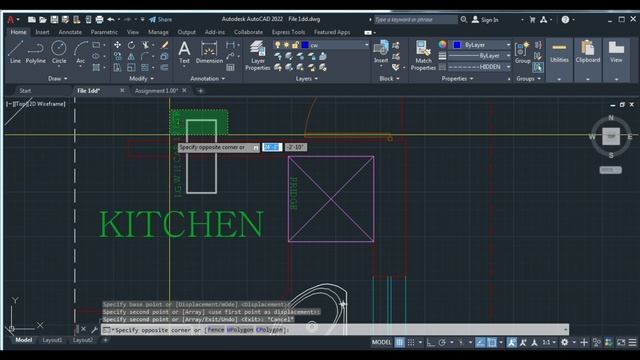640x360 pixels.
Task: Click the Undo arrow icon
Action: coord(111,19)
